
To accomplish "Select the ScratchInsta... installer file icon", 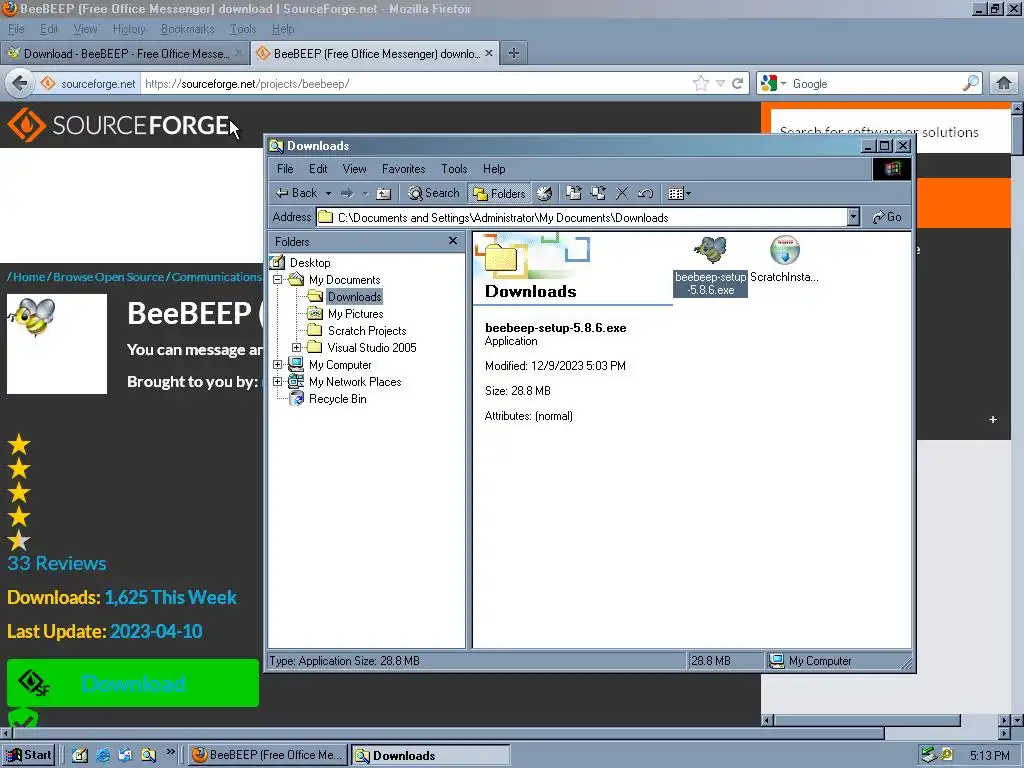I will (784, 259).
